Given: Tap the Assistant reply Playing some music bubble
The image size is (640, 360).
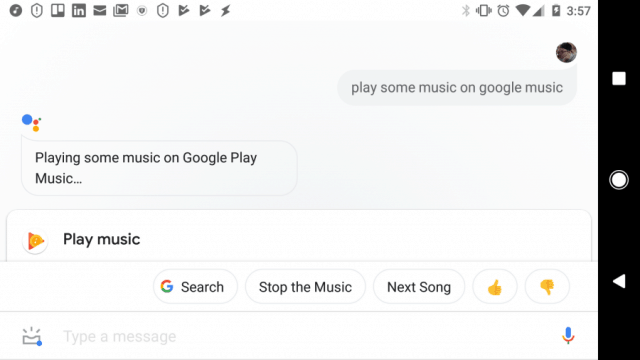Looking at the screenshot, I should [159, 168].
